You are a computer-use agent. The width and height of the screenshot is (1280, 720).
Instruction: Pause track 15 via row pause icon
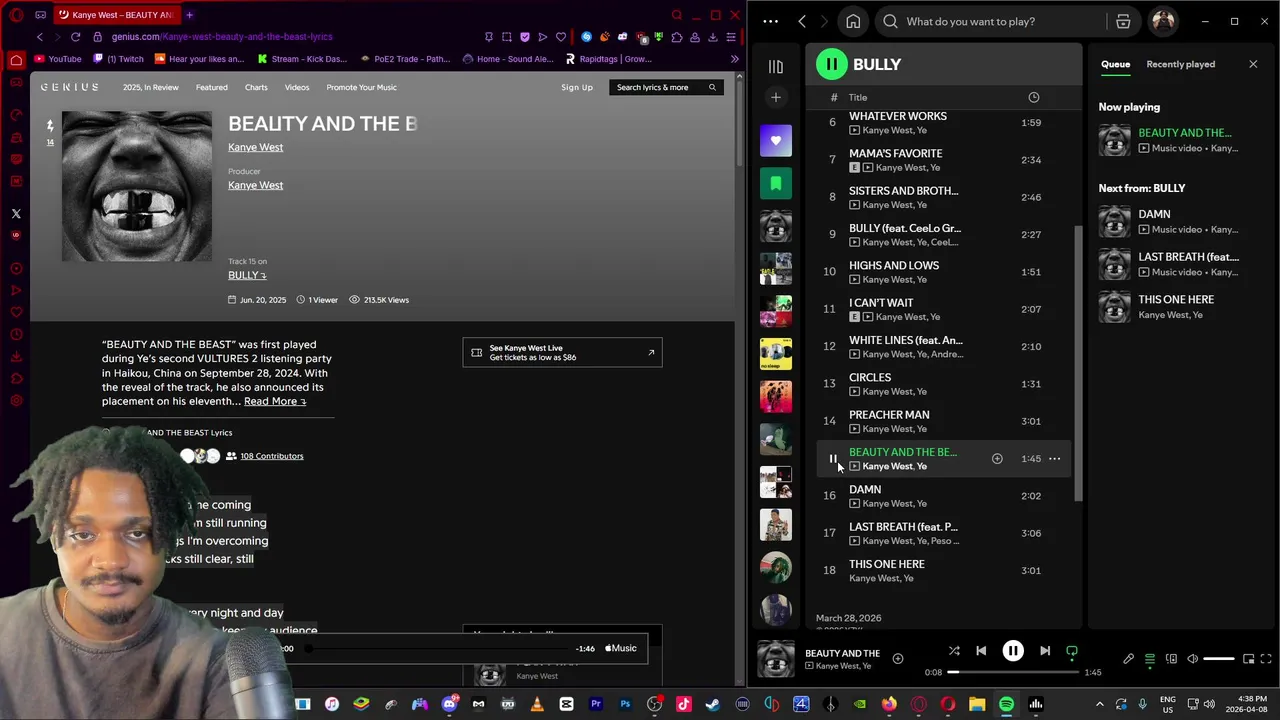point(832,459)
